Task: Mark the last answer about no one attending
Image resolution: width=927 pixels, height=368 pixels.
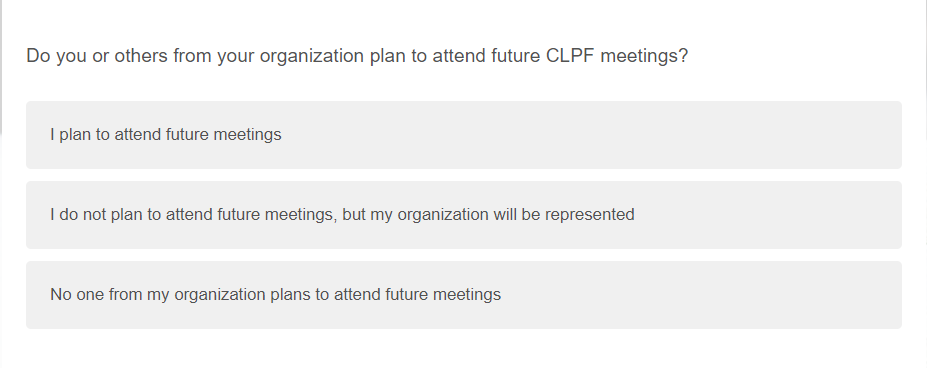Action: (464, 295)
